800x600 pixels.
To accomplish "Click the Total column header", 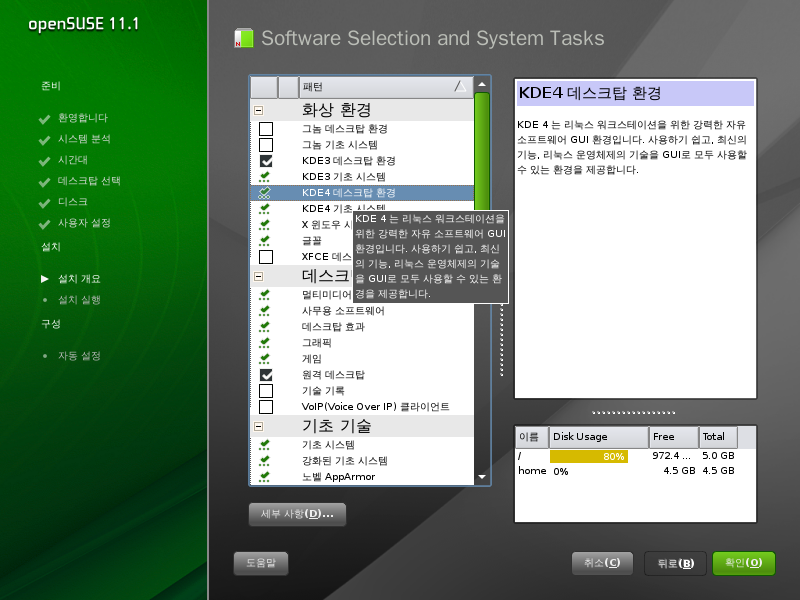I will [718, 437].
